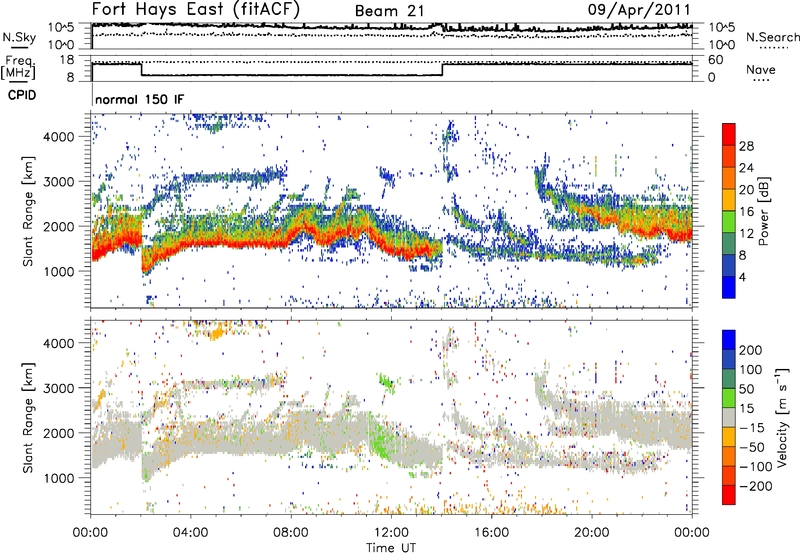Click the '08:00' time axis tick label
The image size is (800, 554).
(x=291, y=533)
